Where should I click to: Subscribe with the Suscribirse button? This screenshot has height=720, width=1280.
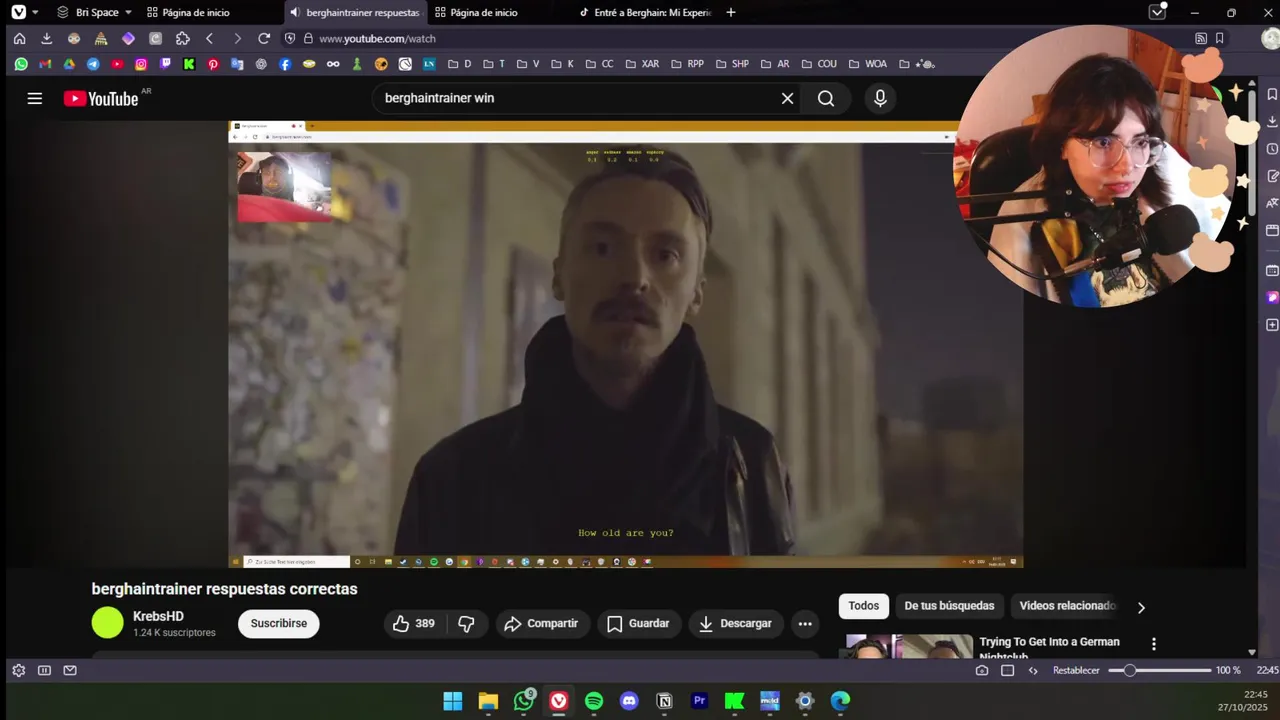(x=278, y=623)
